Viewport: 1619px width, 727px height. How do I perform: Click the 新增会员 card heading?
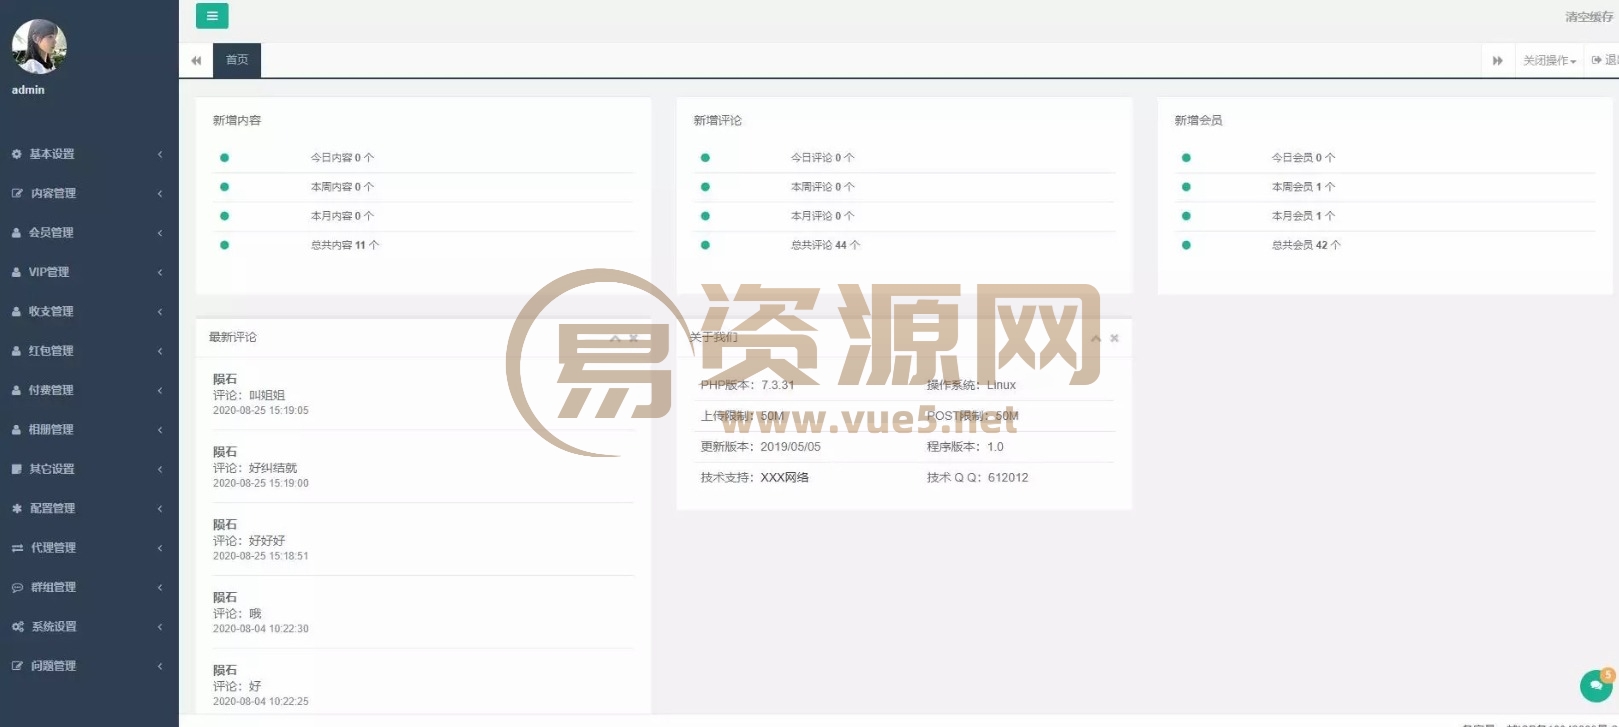1198,121
